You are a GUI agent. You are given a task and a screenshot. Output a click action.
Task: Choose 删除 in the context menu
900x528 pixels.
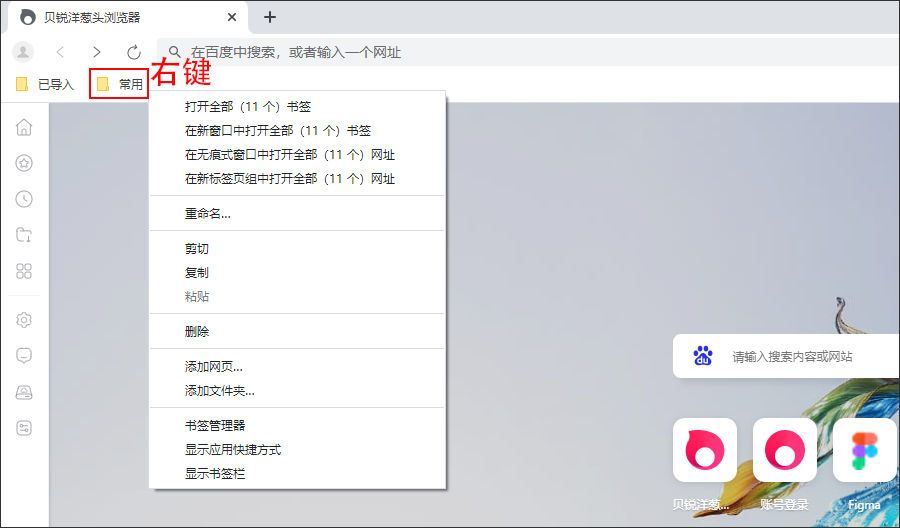click(197, 331)
